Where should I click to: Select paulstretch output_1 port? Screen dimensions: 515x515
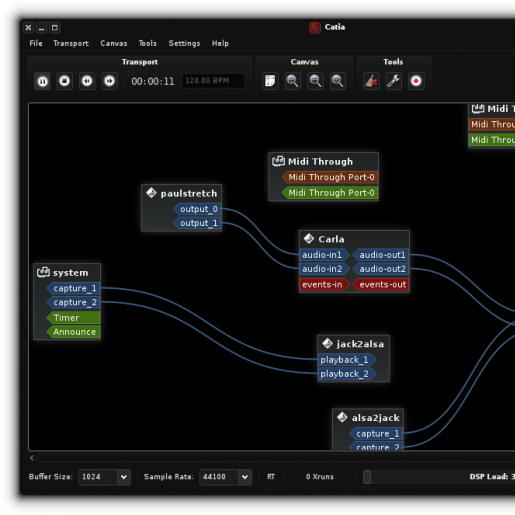coord(197,223)
